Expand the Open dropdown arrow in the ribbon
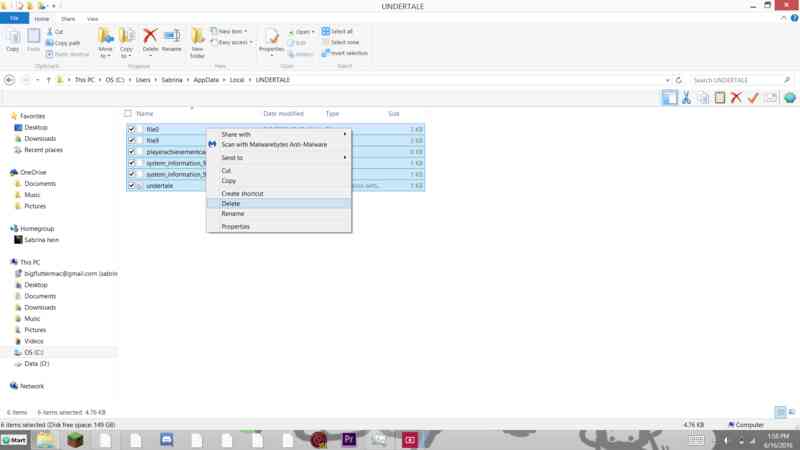800x450 pixels. [x=313, y=32]
